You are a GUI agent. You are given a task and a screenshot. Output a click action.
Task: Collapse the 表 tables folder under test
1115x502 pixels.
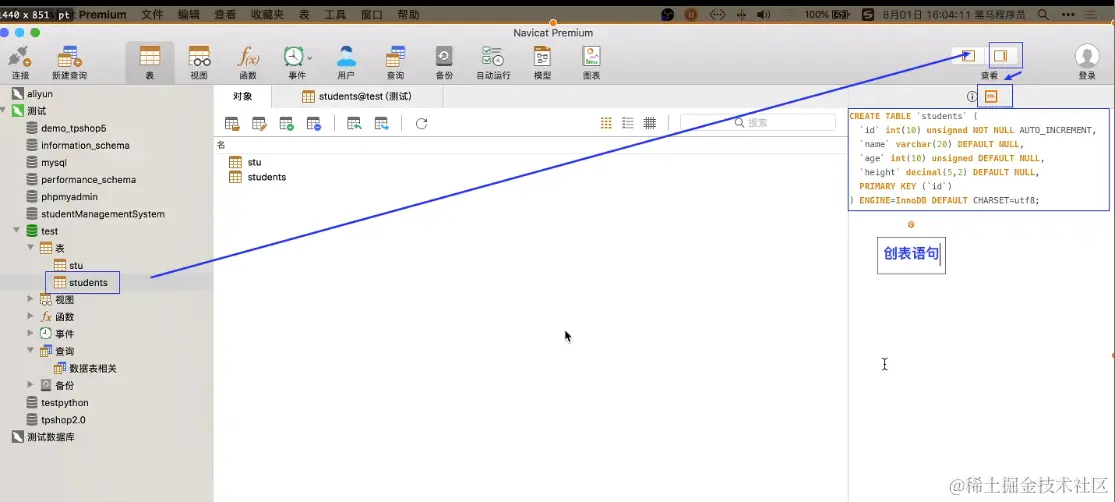click(31, 248)
